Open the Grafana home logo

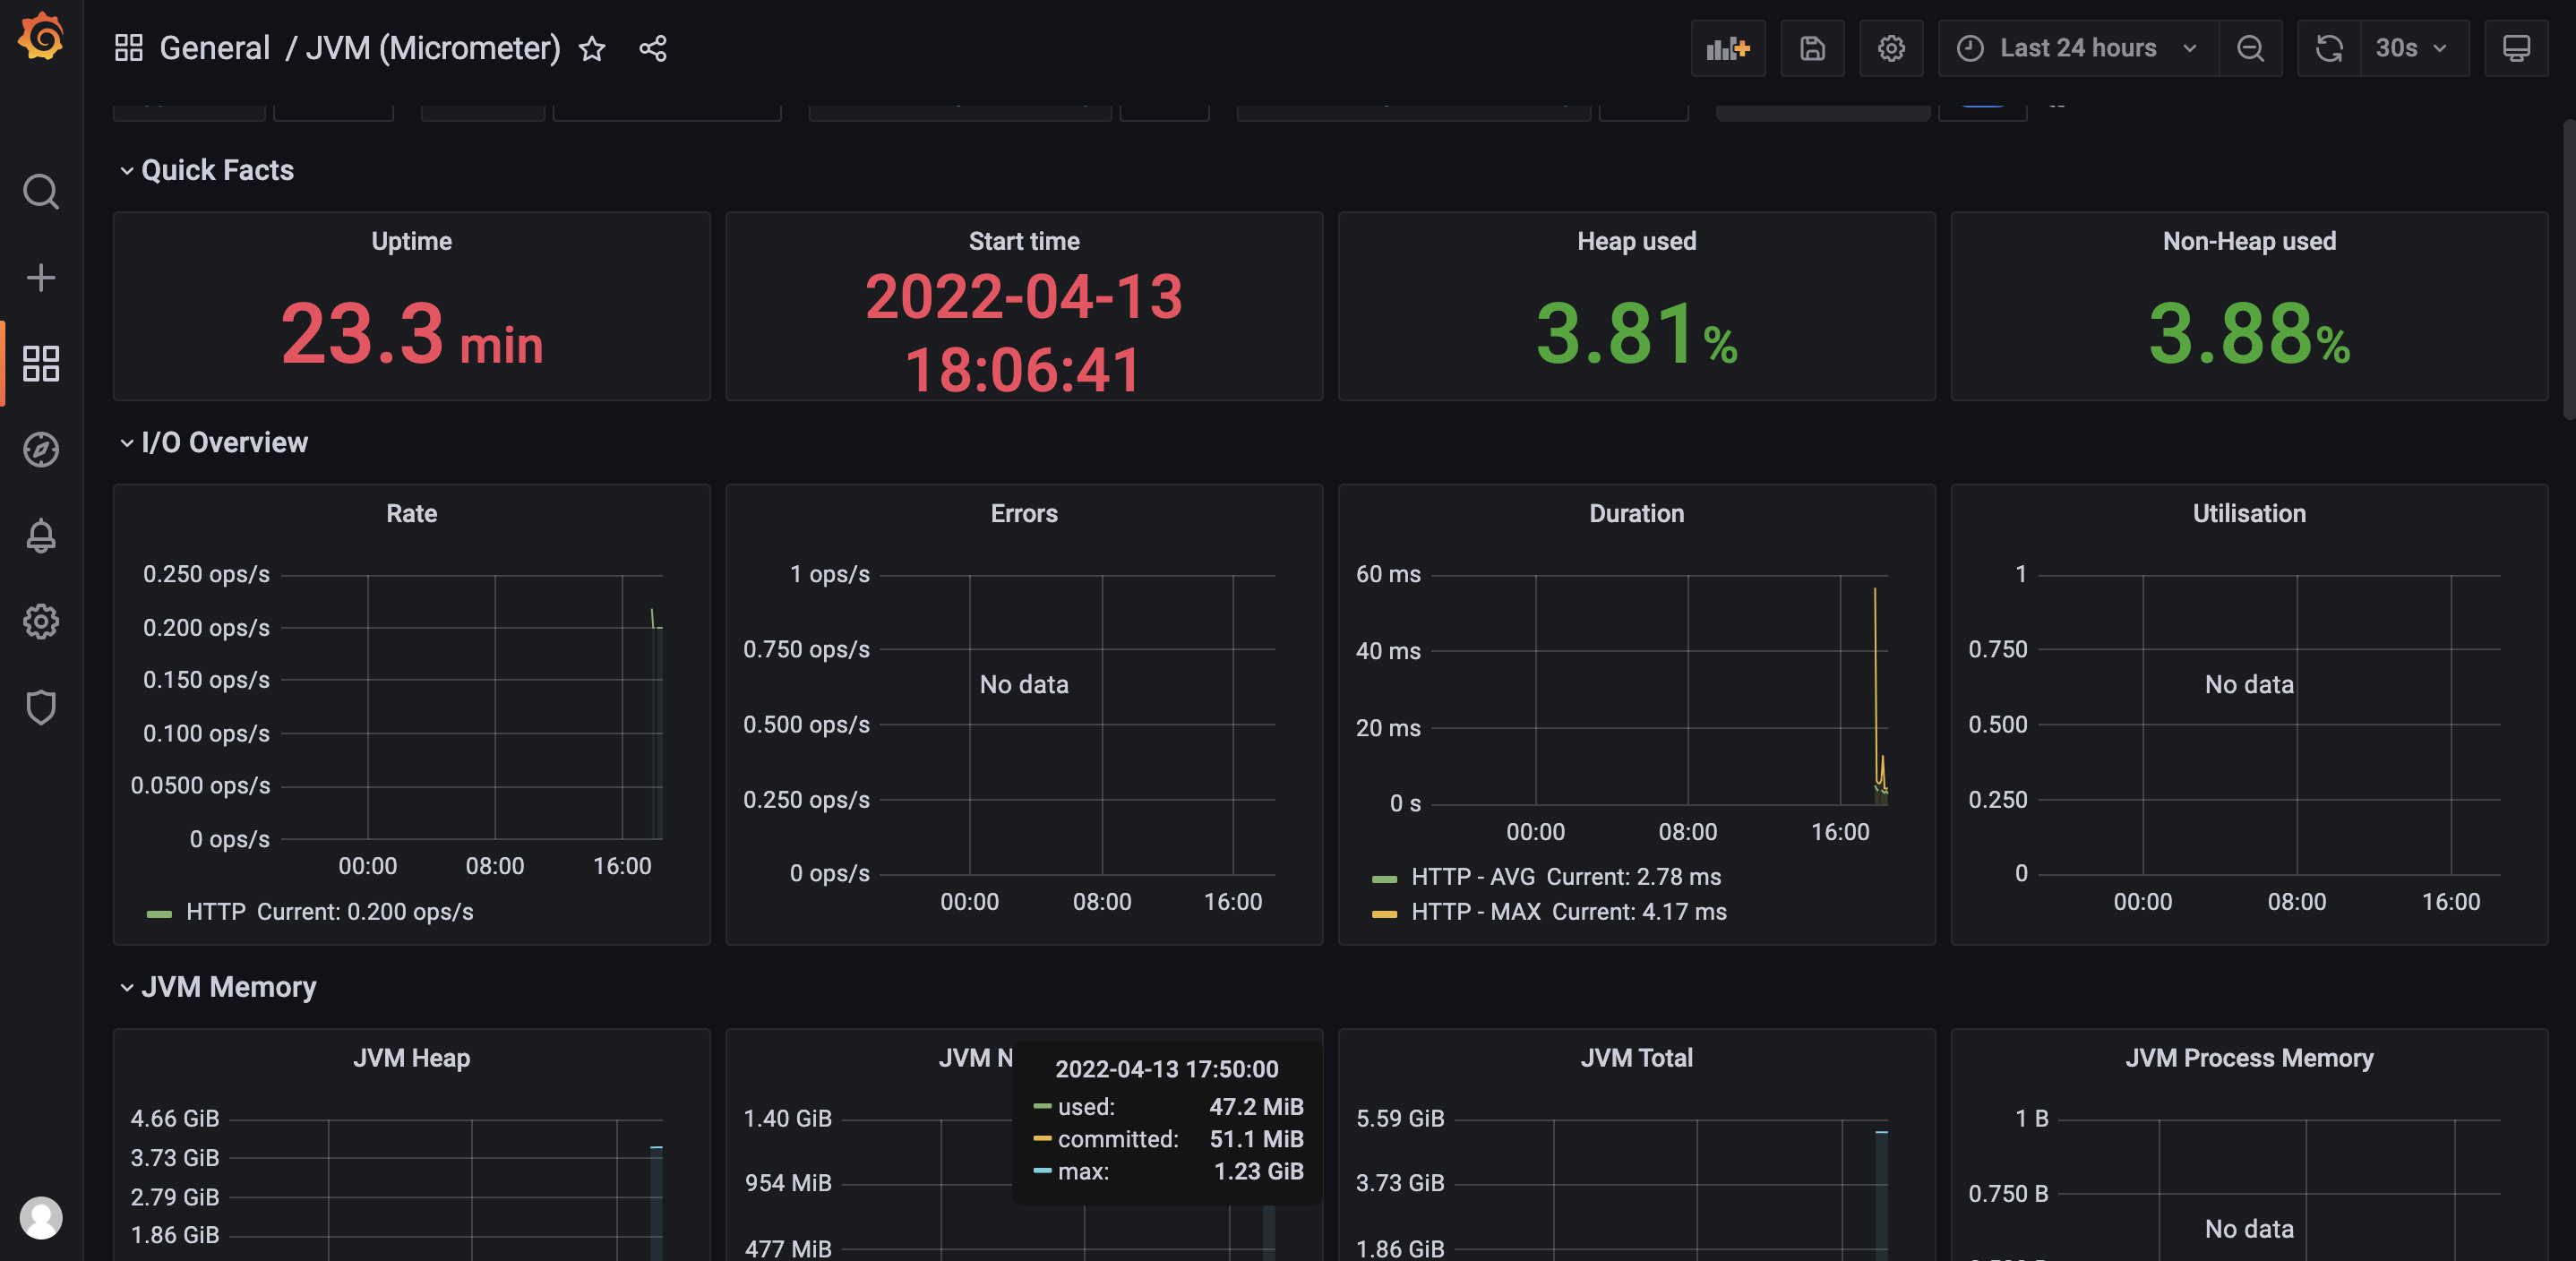point(41,36)
